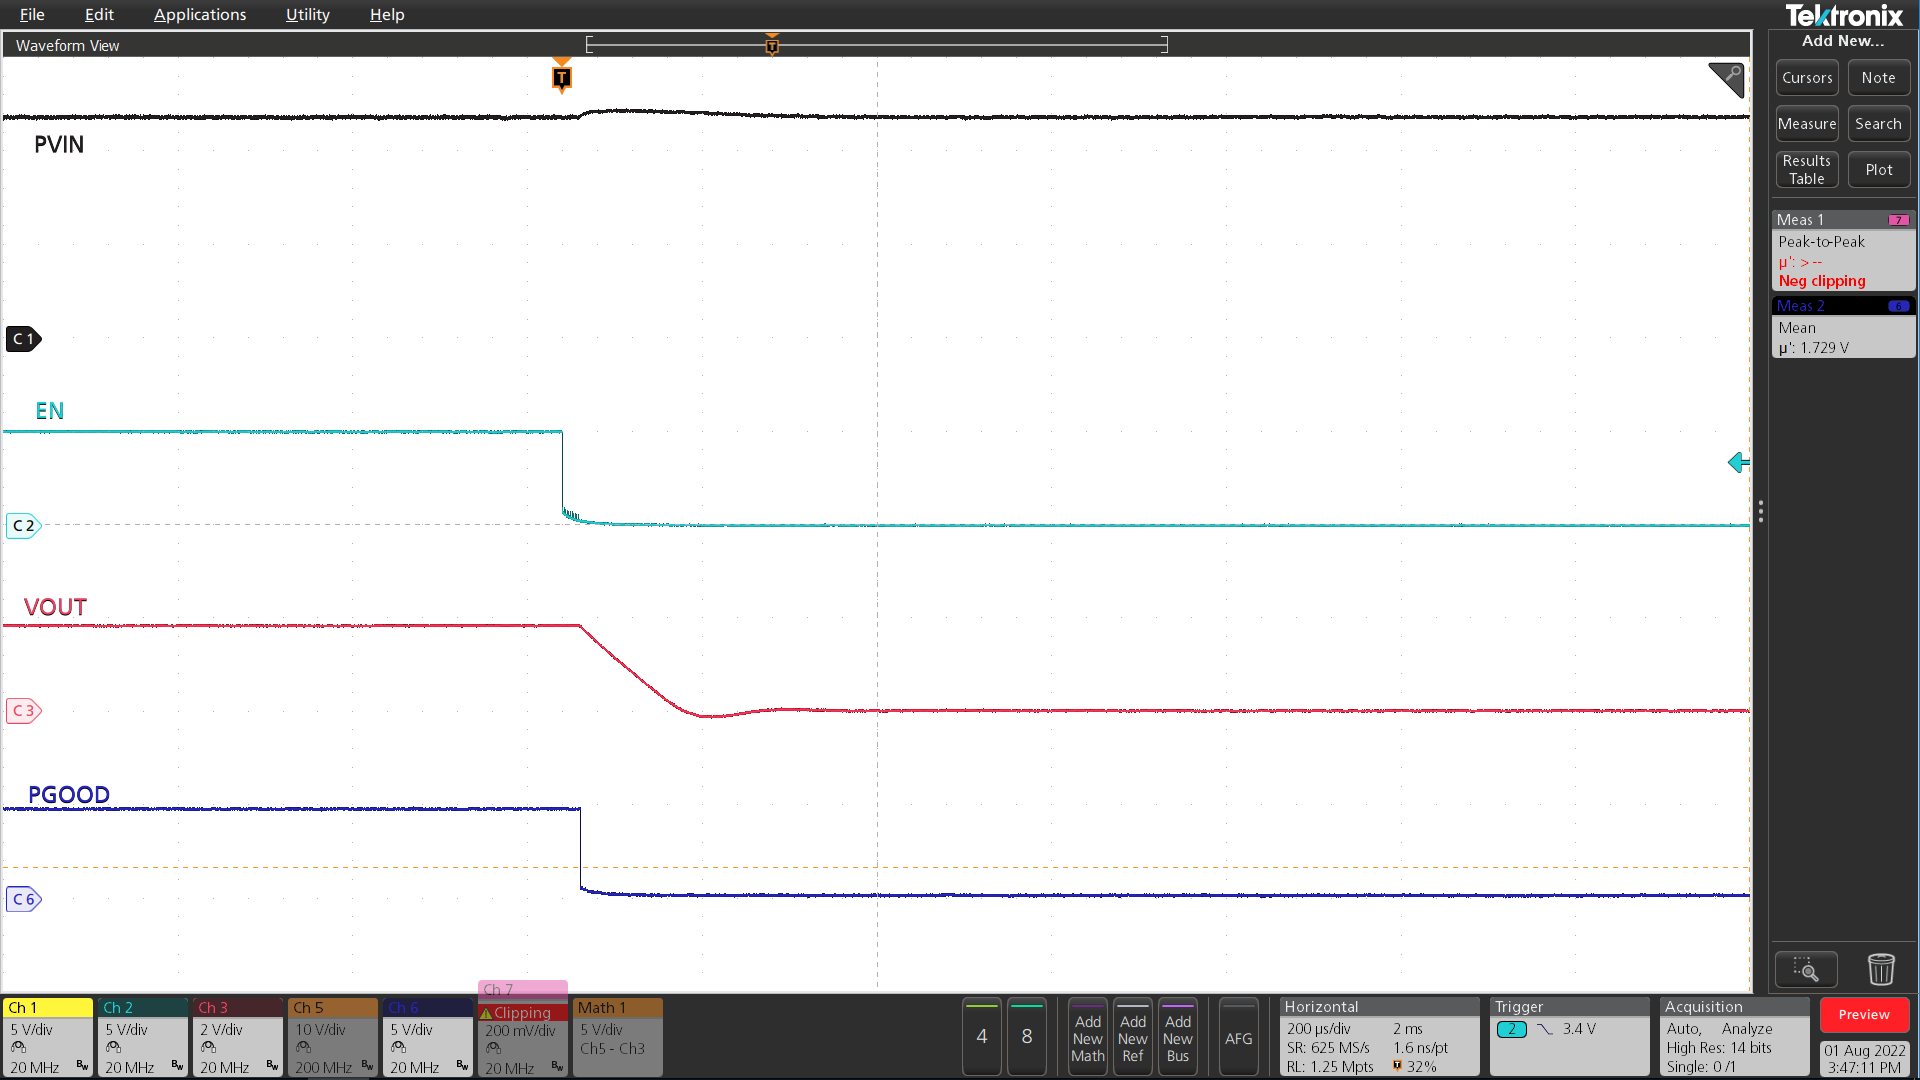
Task: Select the Math 1 badge showing Ch5 - Ch3
Action: [617, 1037]
